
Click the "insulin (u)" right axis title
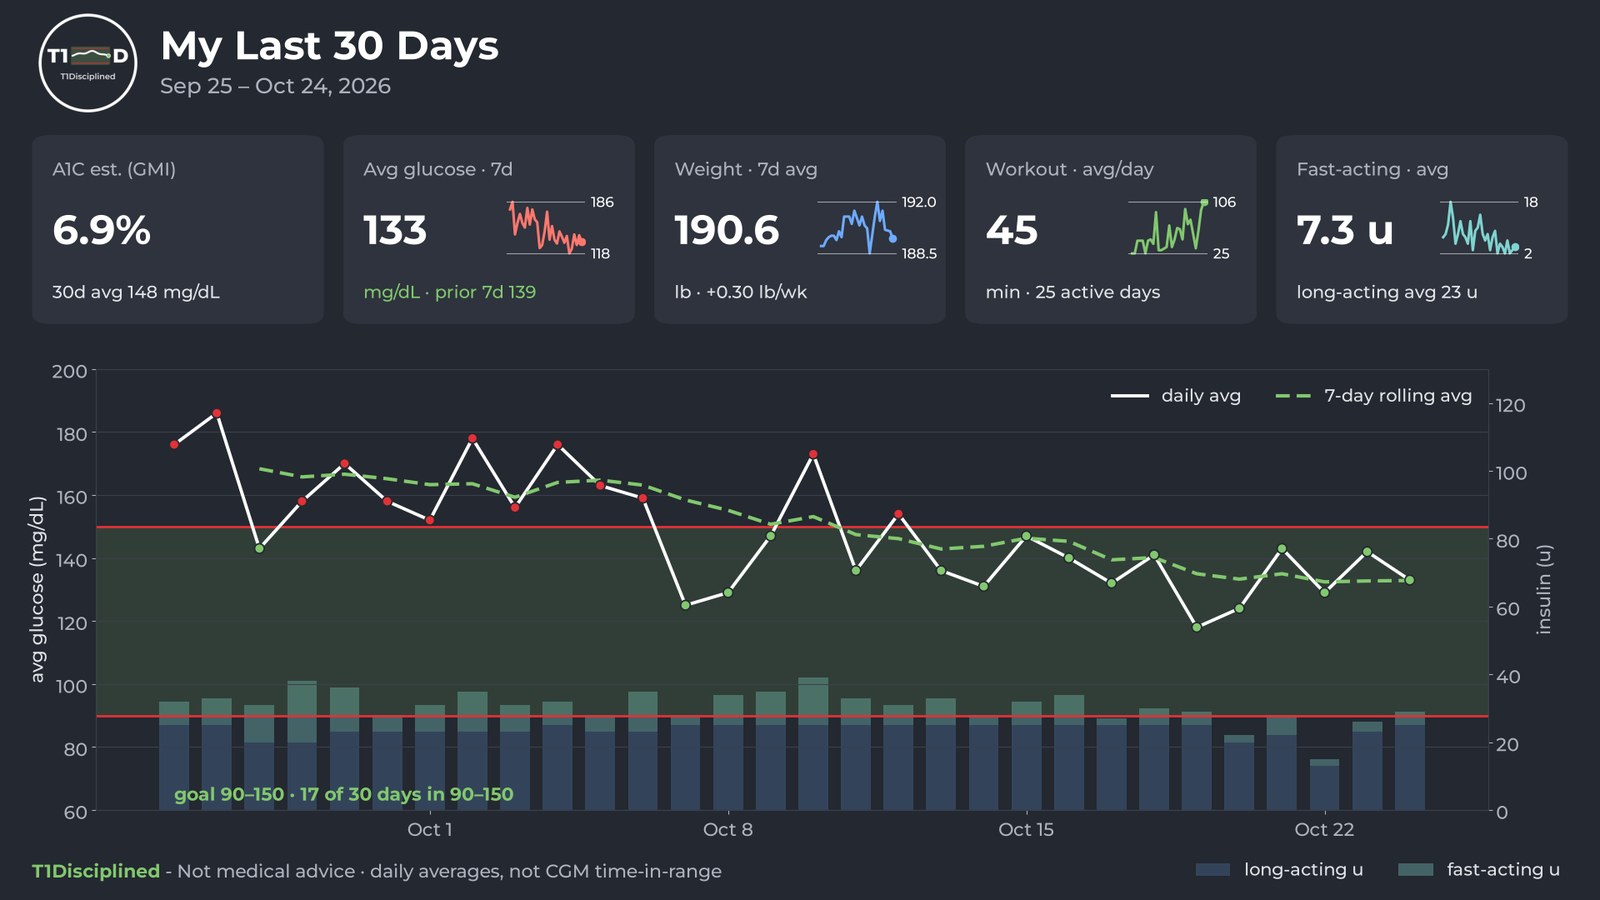(x=1544, y=589)
